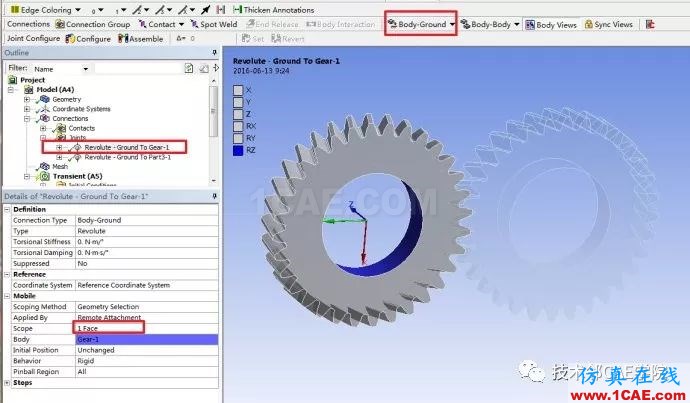Select Model (A4) in the Outline
The width and height of the screenshot is (690, 403).
pos(55,90)
